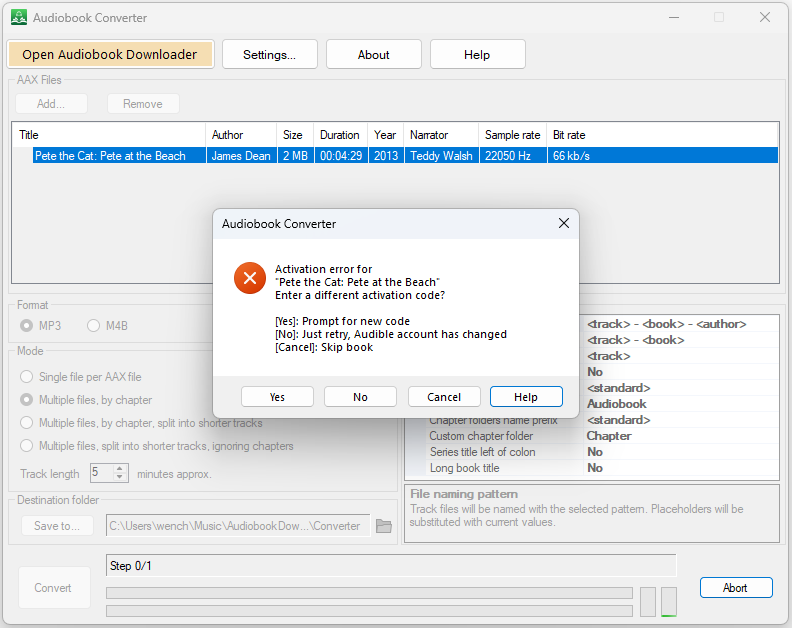Screen dimensions: 792x628
Task: Select the Pete the Cat book row
Action: click(x=110, y=156)
